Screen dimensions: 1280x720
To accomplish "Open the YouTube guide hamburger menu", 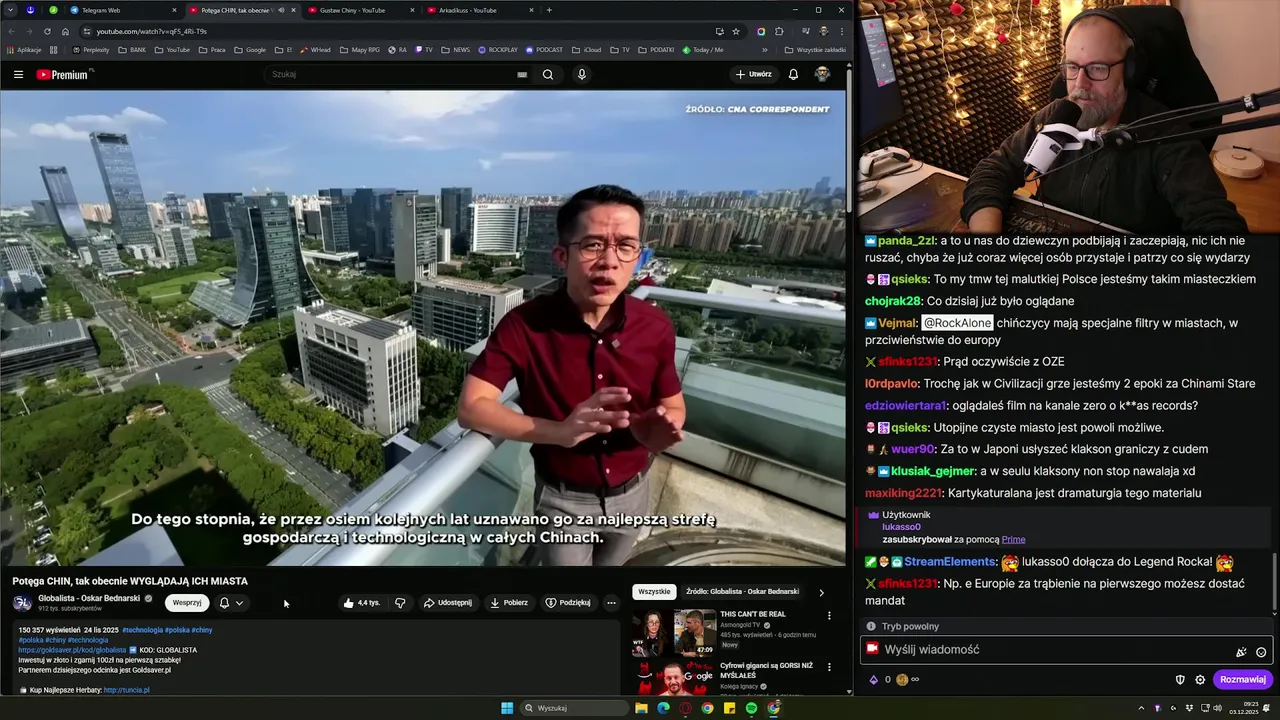I will coord(18,74).
